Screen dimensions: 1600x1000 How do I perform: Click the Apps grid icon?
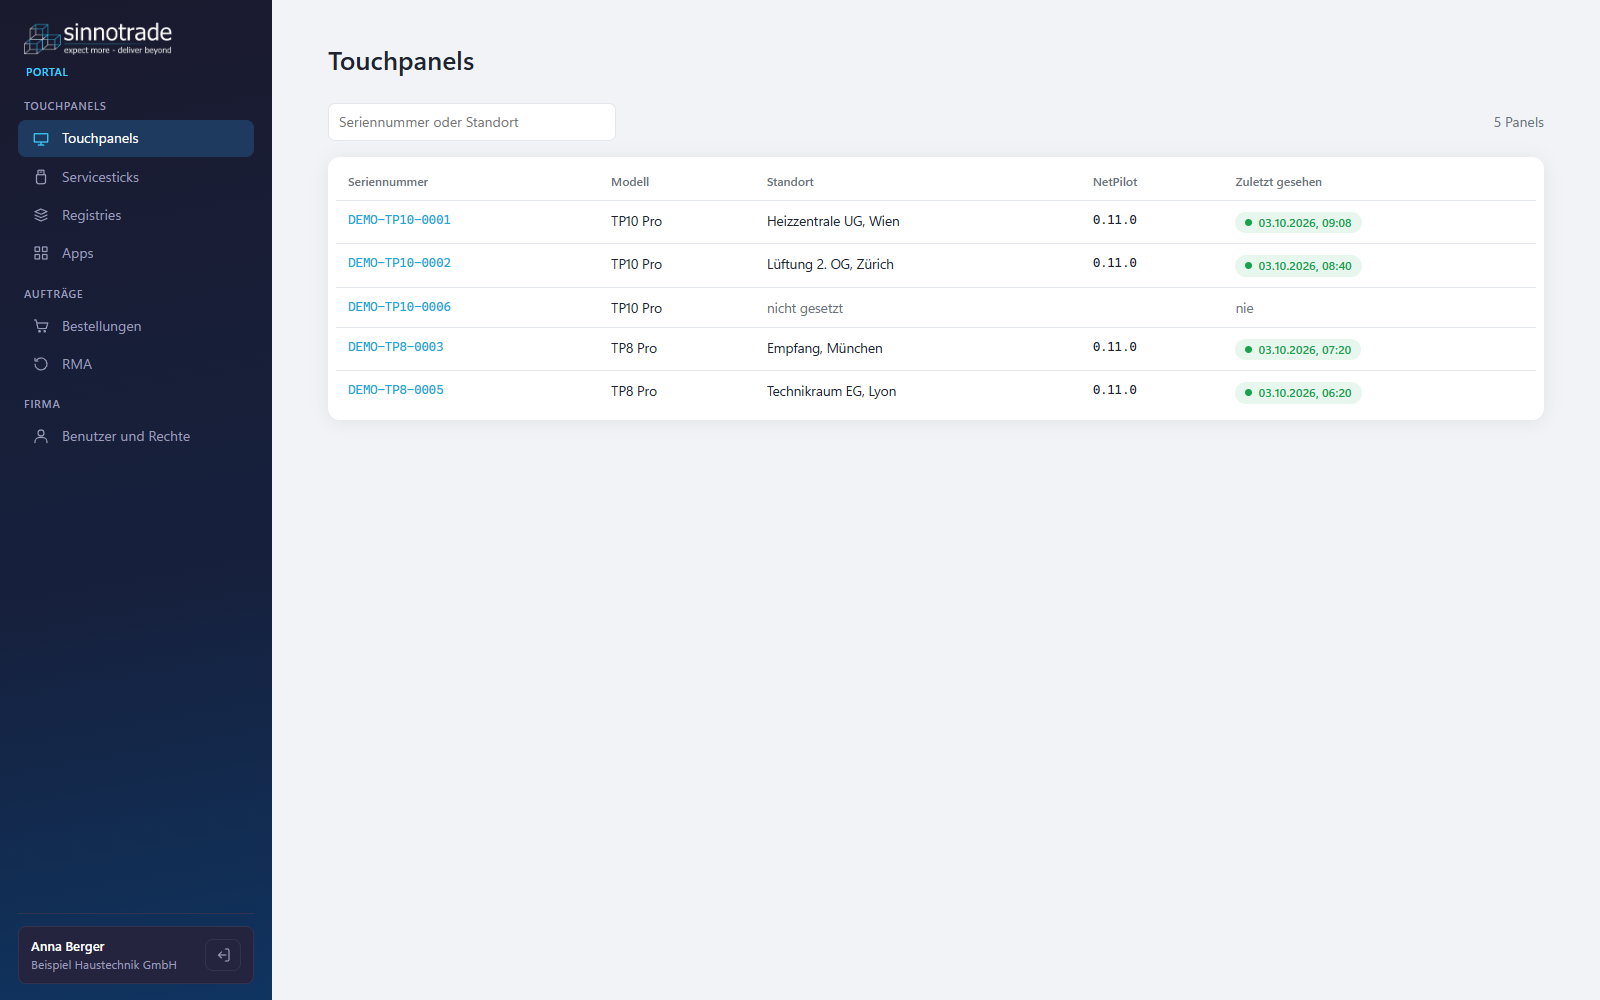[41, 253]
